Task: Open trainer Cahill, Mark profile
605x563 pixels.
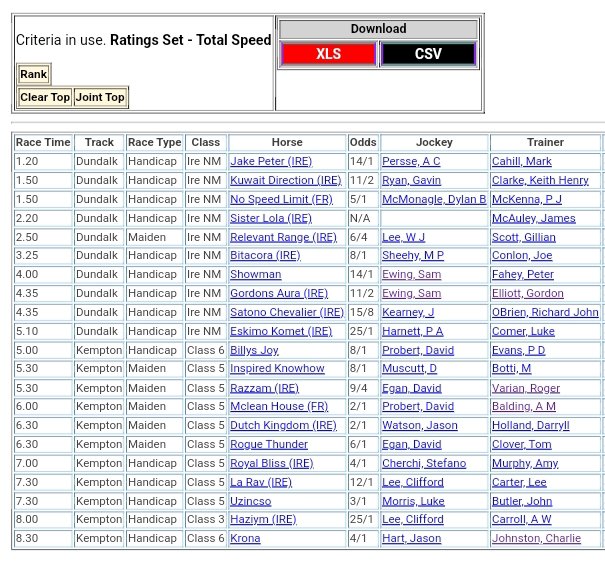Action: (x=521, y=162)
